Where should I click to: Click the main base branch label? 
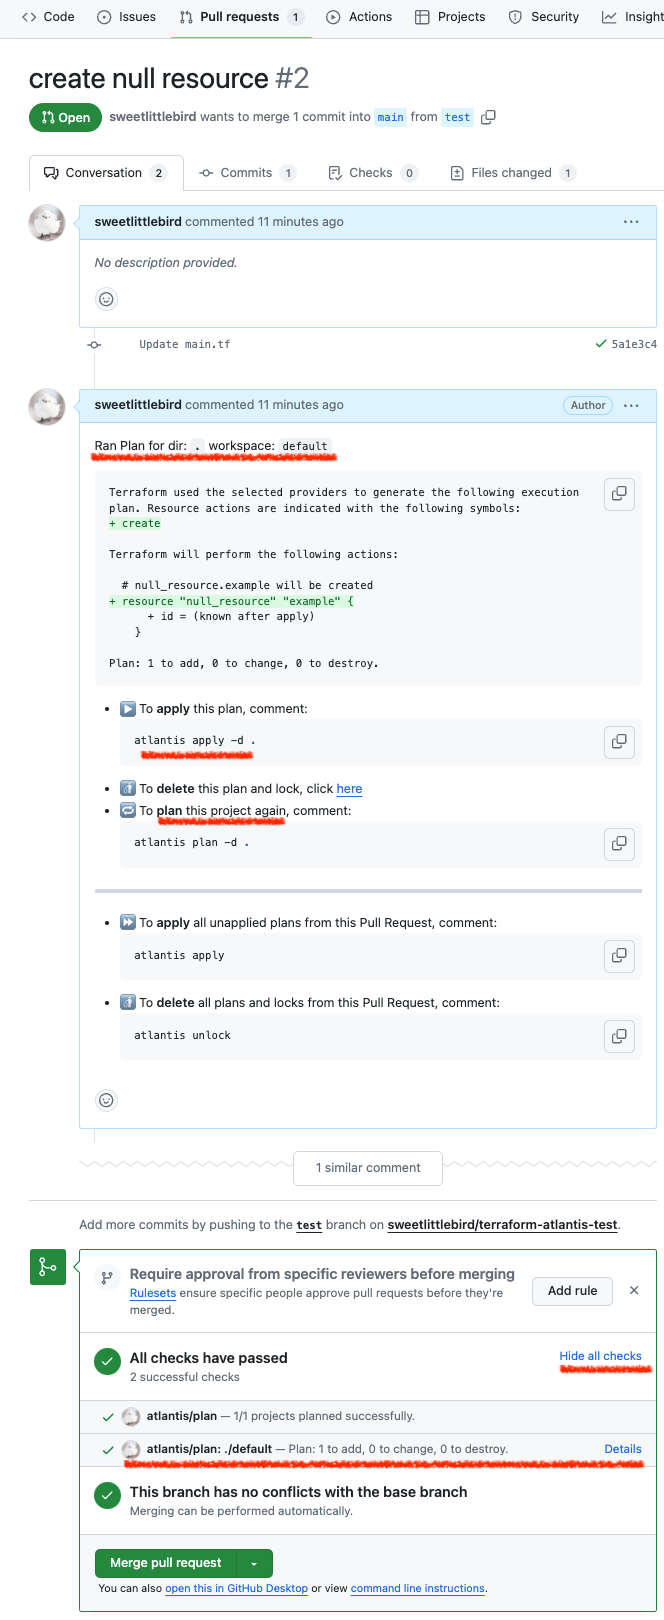390,117
